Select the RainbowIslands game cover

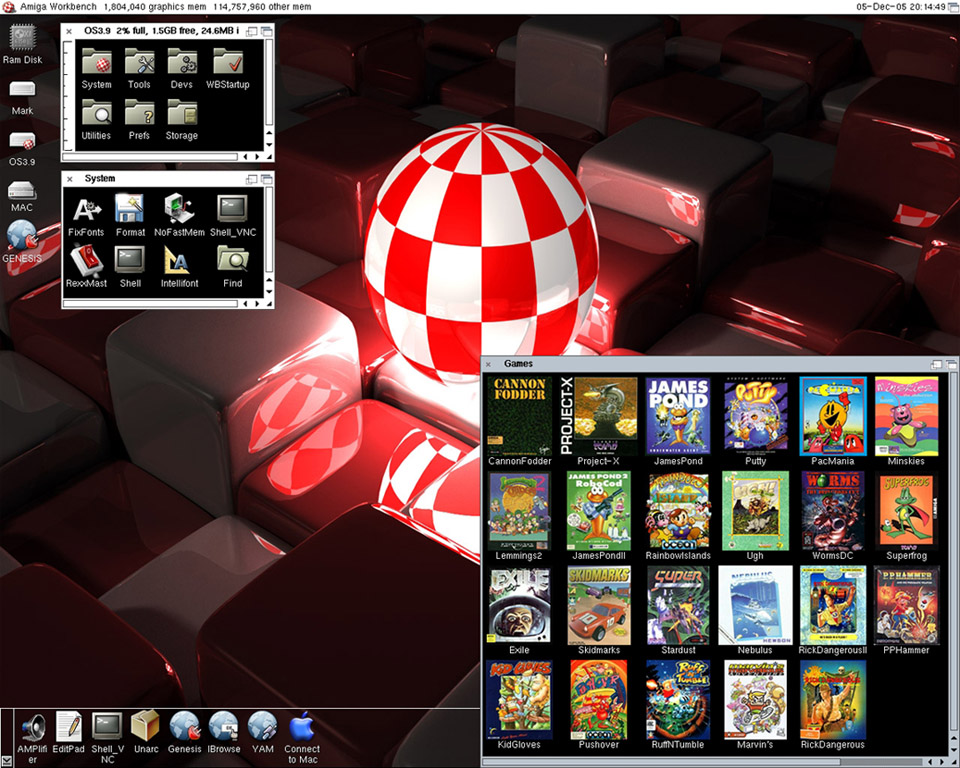coord(678,511)
